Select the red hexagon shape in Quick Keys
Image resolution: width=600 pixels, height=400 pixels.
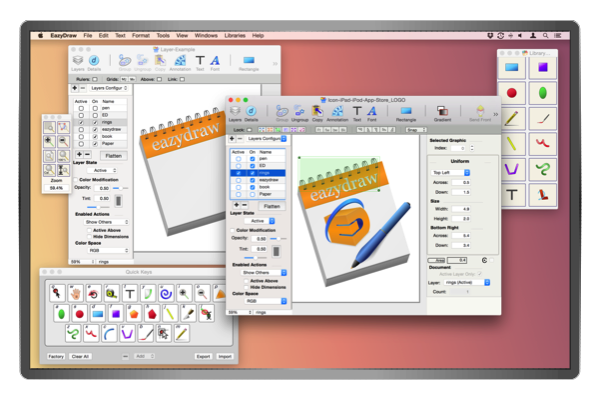(152, 314)
